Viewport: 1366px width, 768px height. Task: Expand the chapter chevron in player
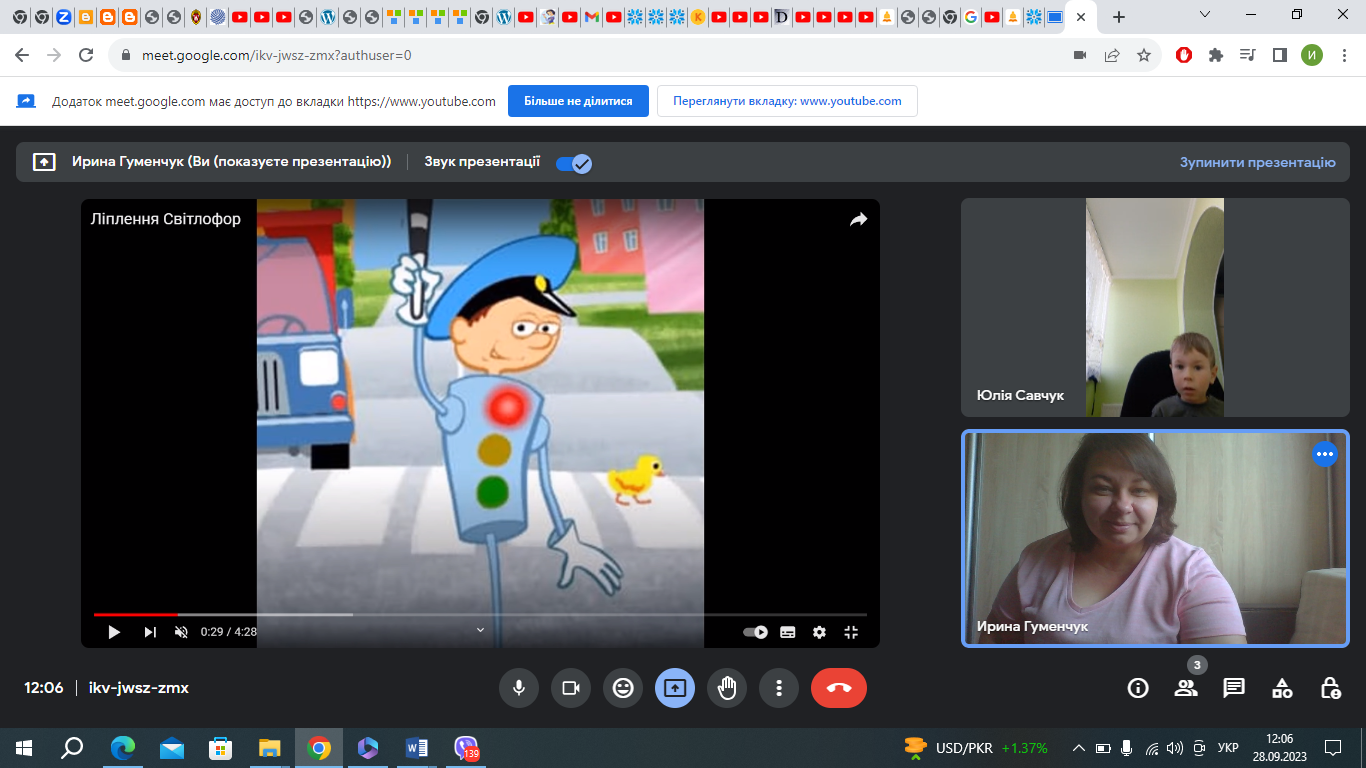coord(480,630)
